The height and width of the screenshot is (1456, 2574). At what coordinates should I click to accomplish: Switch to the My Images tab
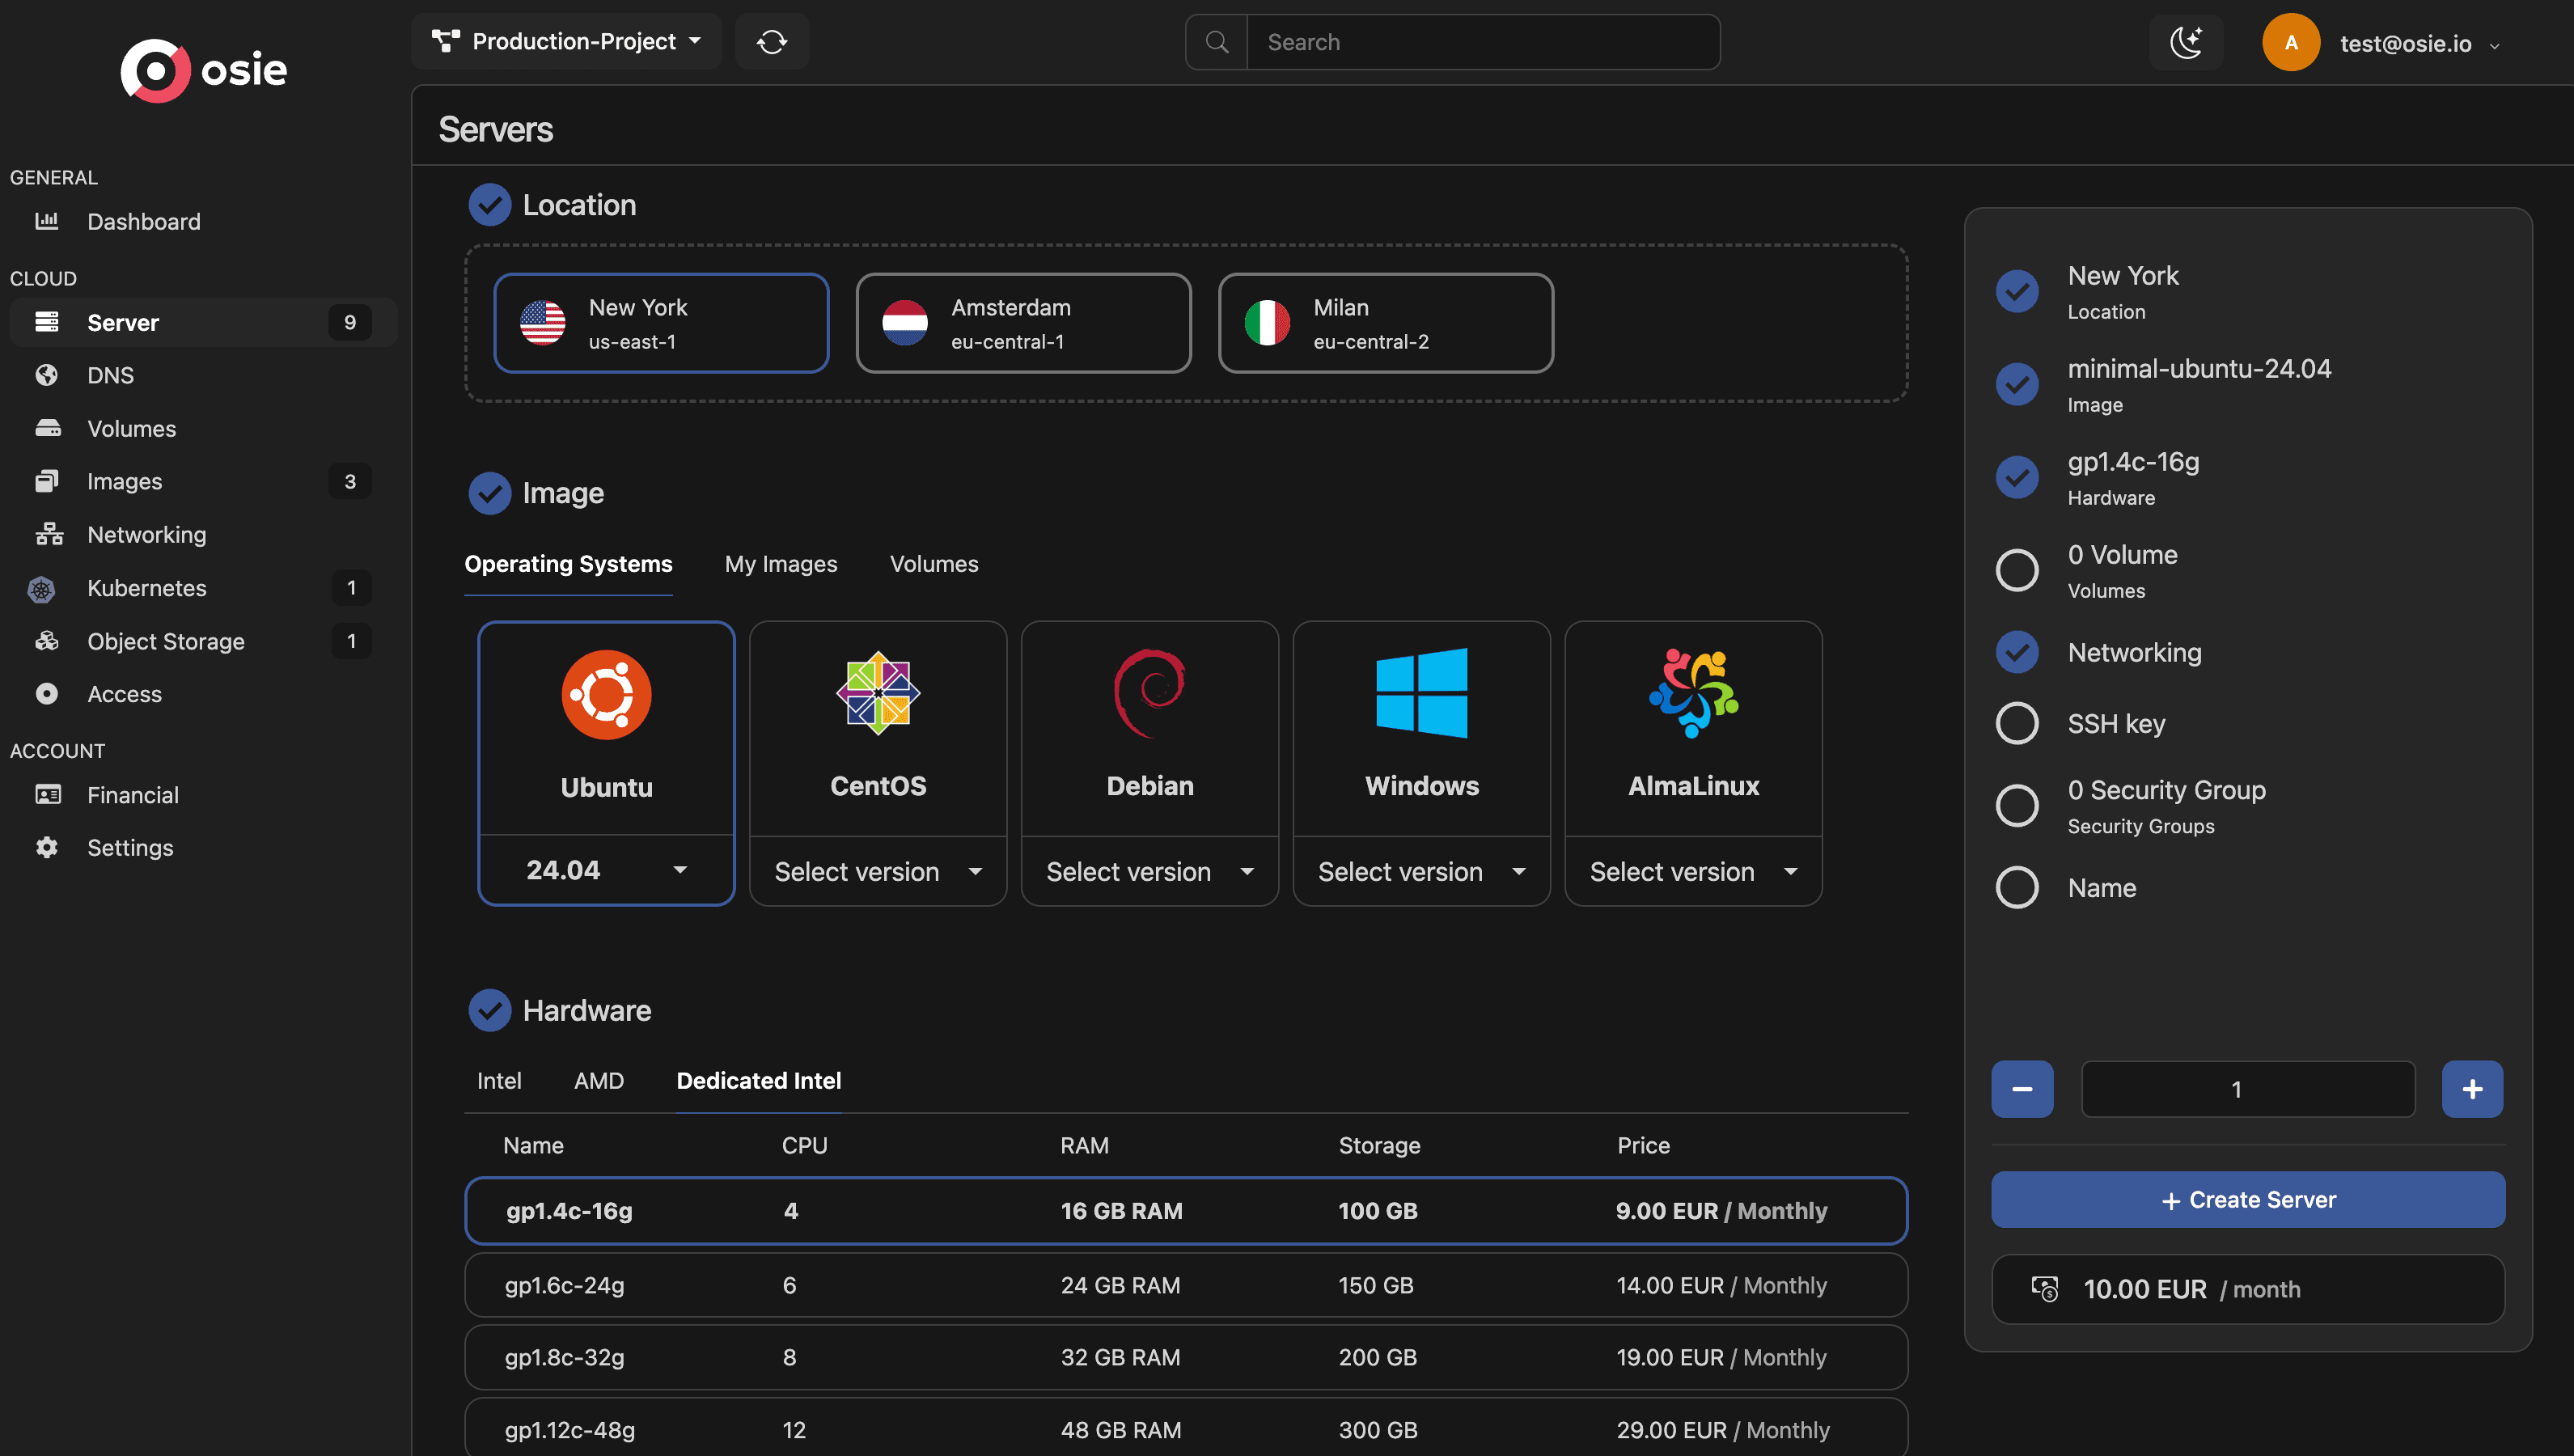(781, 564)
